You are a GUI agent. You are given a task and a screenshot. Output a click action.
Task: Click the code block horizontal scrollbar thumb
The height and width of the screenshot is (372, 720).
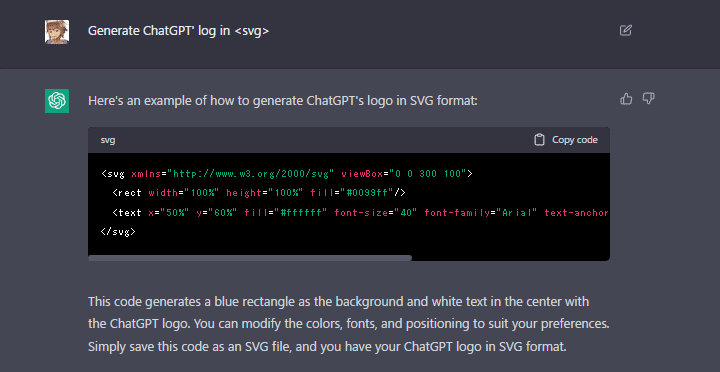click(250, 258)
